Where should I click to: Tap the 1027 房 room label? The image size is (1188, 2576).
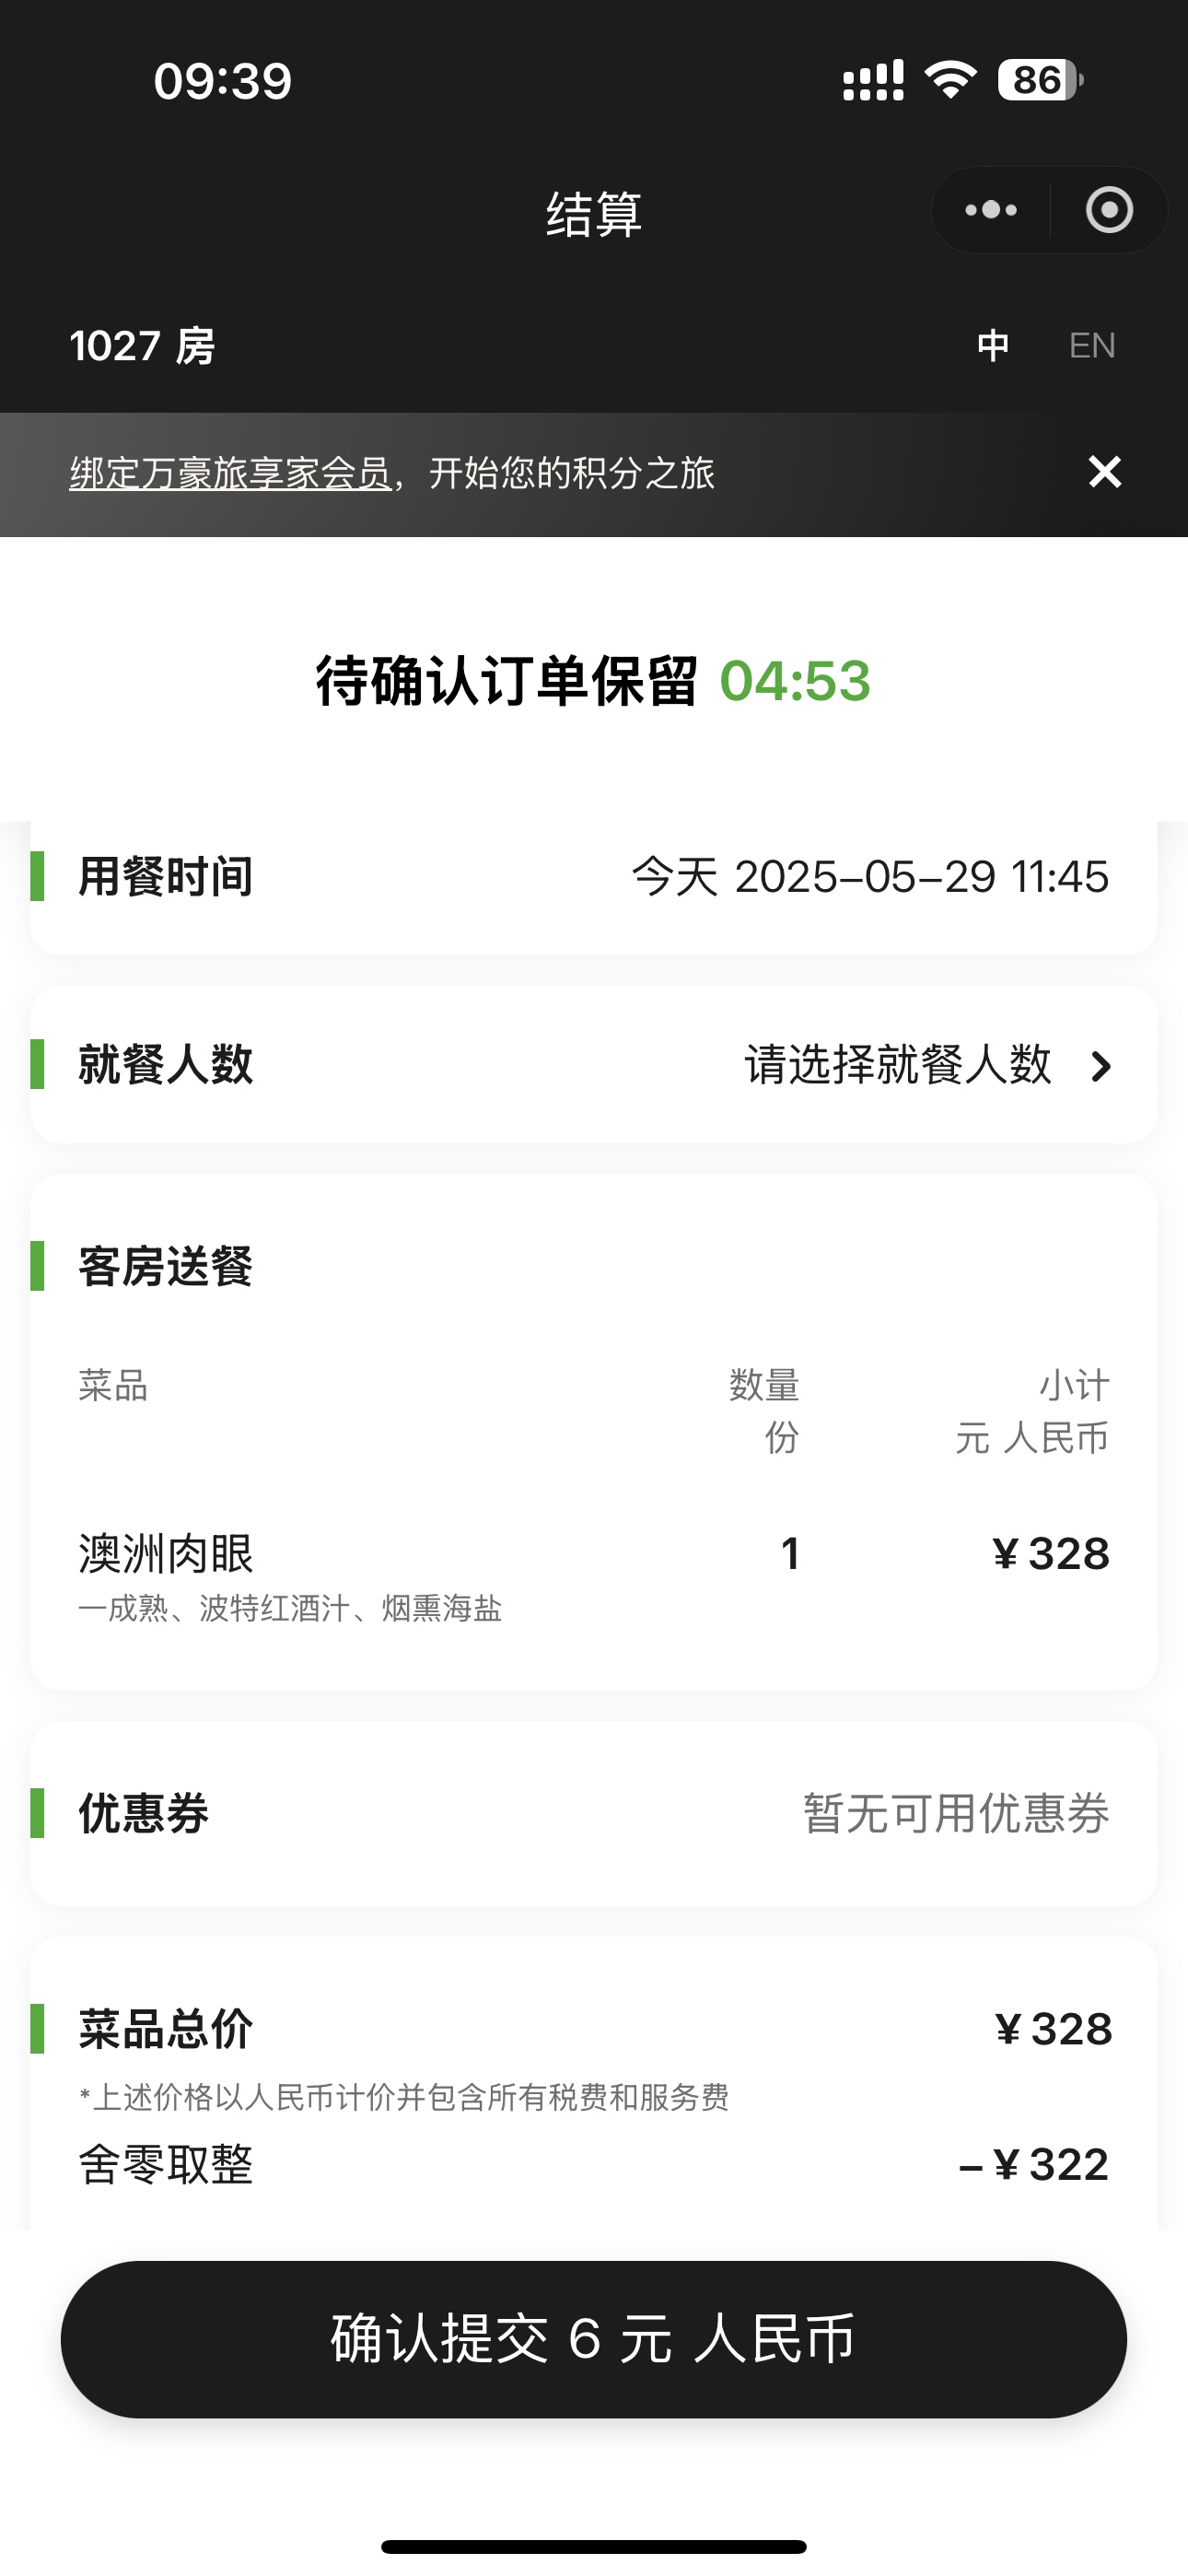[142, 346]
